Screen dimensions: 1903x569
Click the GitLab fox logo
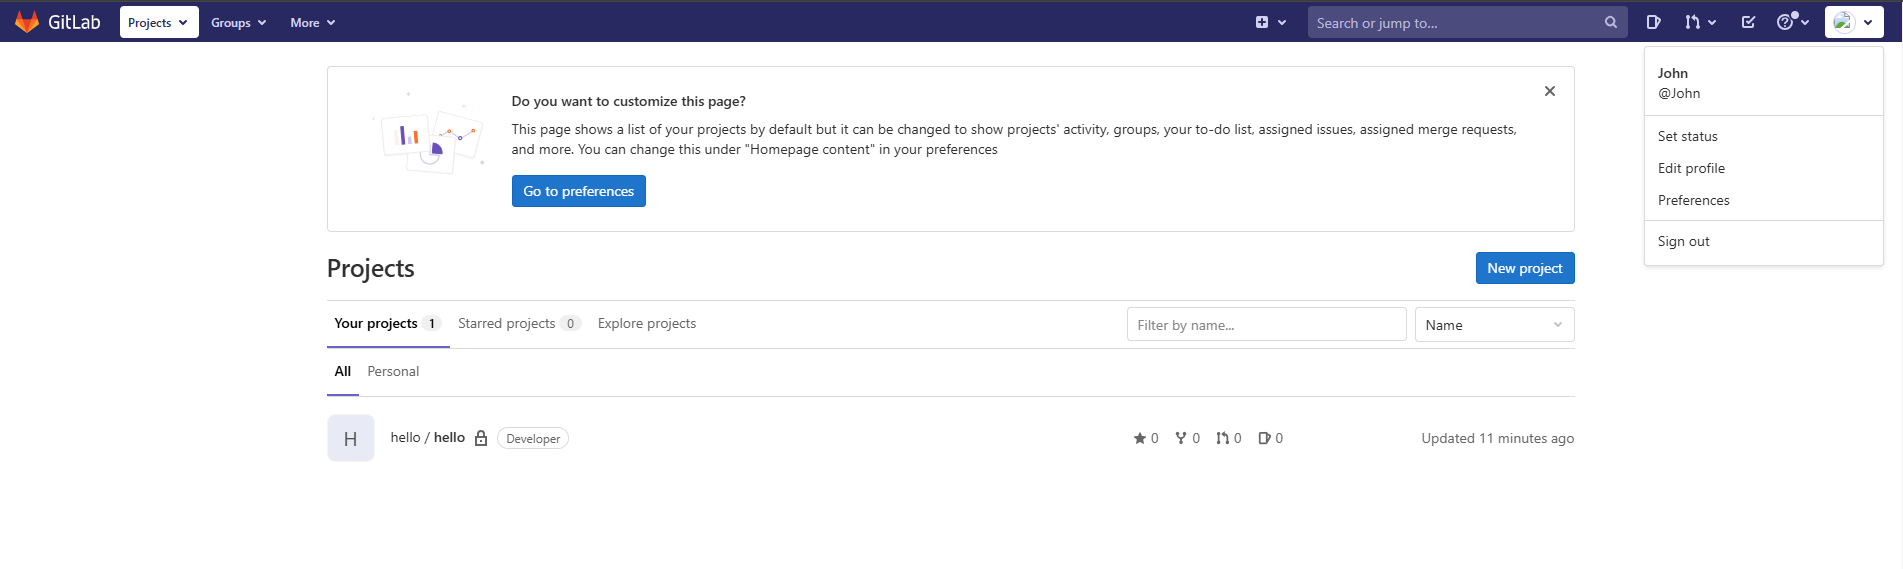(27, 22)
